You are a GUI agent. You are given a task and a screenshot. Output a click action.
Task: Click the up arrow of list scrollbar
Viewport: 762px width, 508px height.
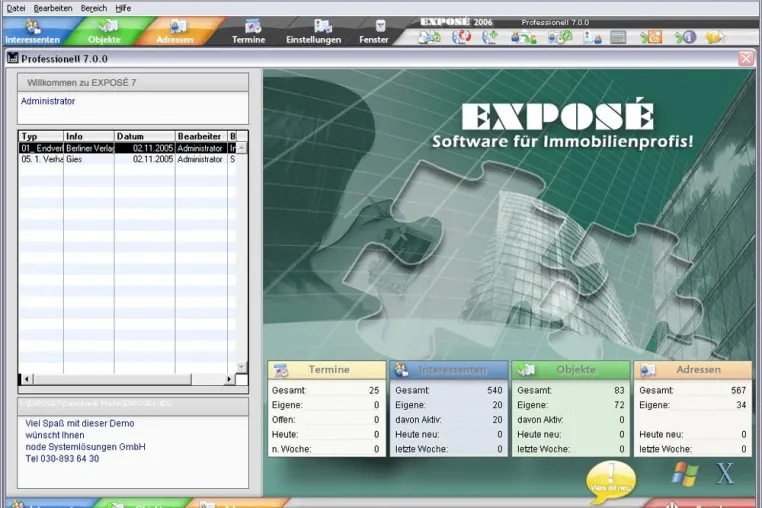click(242, 148)
